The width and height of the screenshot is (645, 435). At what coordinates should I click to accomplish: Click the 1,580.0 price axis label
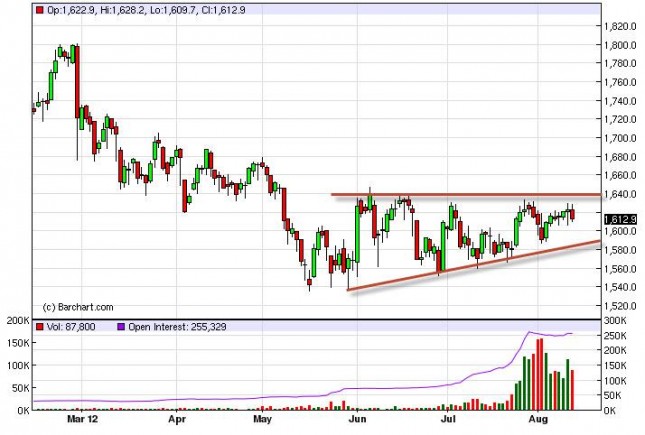620,250
